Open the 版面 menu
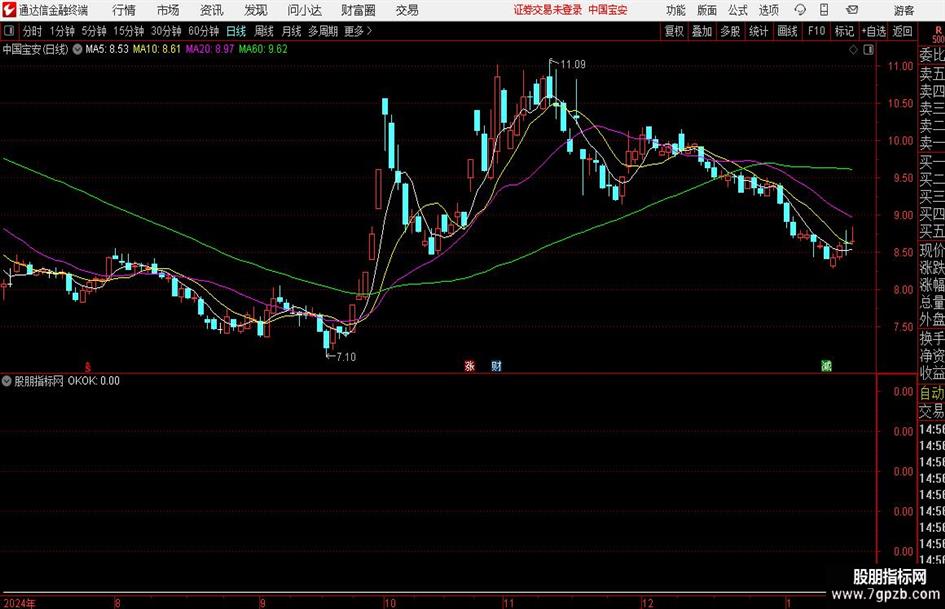Image resolution: width=945 pixels, height=609 pixels. pyautogui.click(x=707, y=10)
